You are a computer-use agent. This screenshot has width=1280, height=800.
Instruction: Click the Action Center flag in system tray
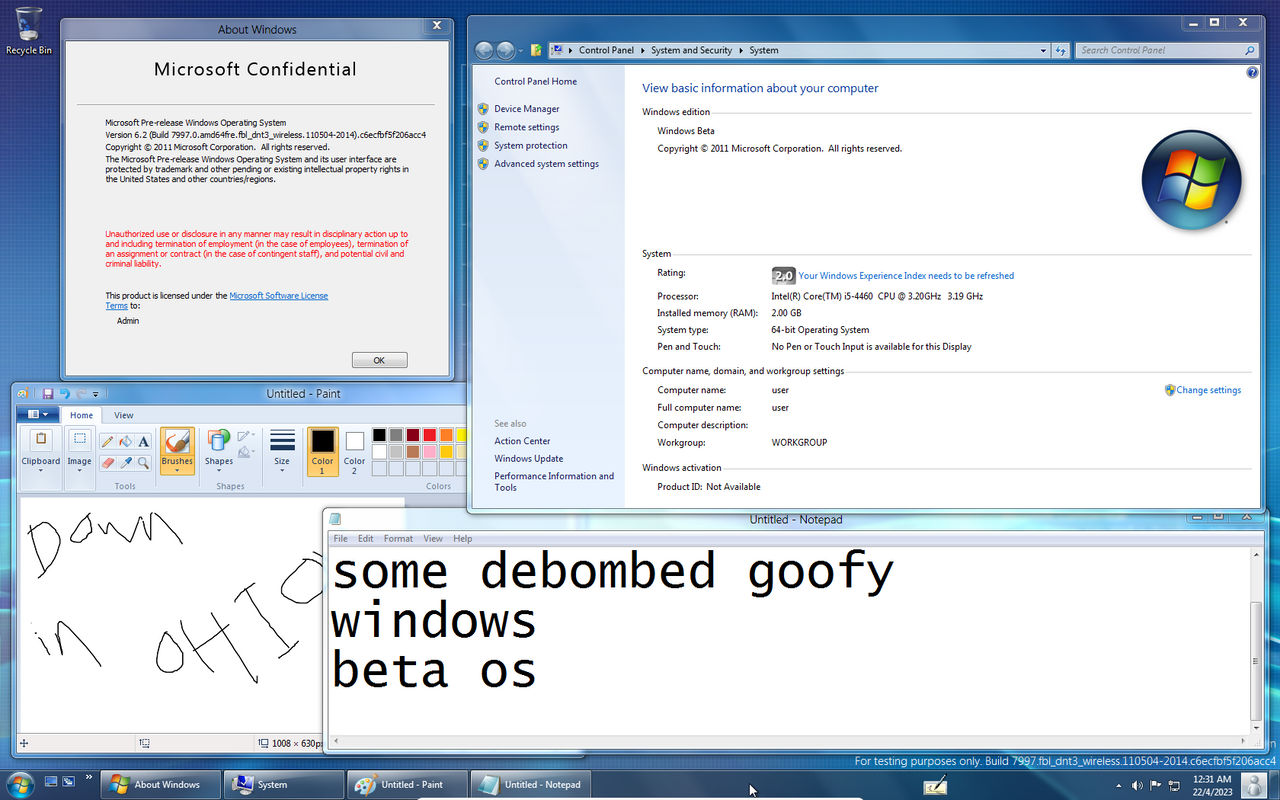(x=1155, y=785)
